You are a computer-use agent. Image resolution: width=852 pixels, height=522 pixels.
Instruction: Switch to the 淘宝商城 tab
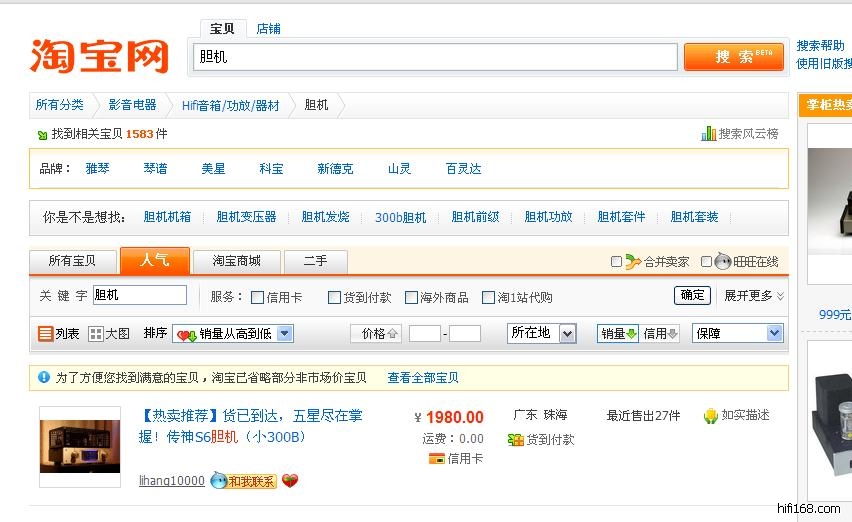coord(236,261)
